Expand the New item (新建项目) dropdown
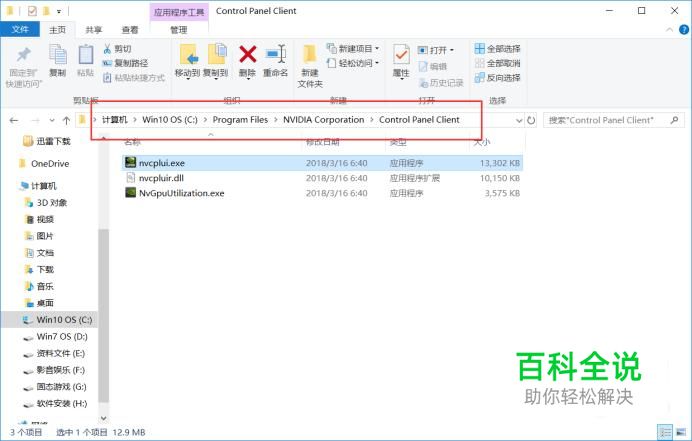The height and width of the screenshot is (441, 692). click(x=377, y=49)
